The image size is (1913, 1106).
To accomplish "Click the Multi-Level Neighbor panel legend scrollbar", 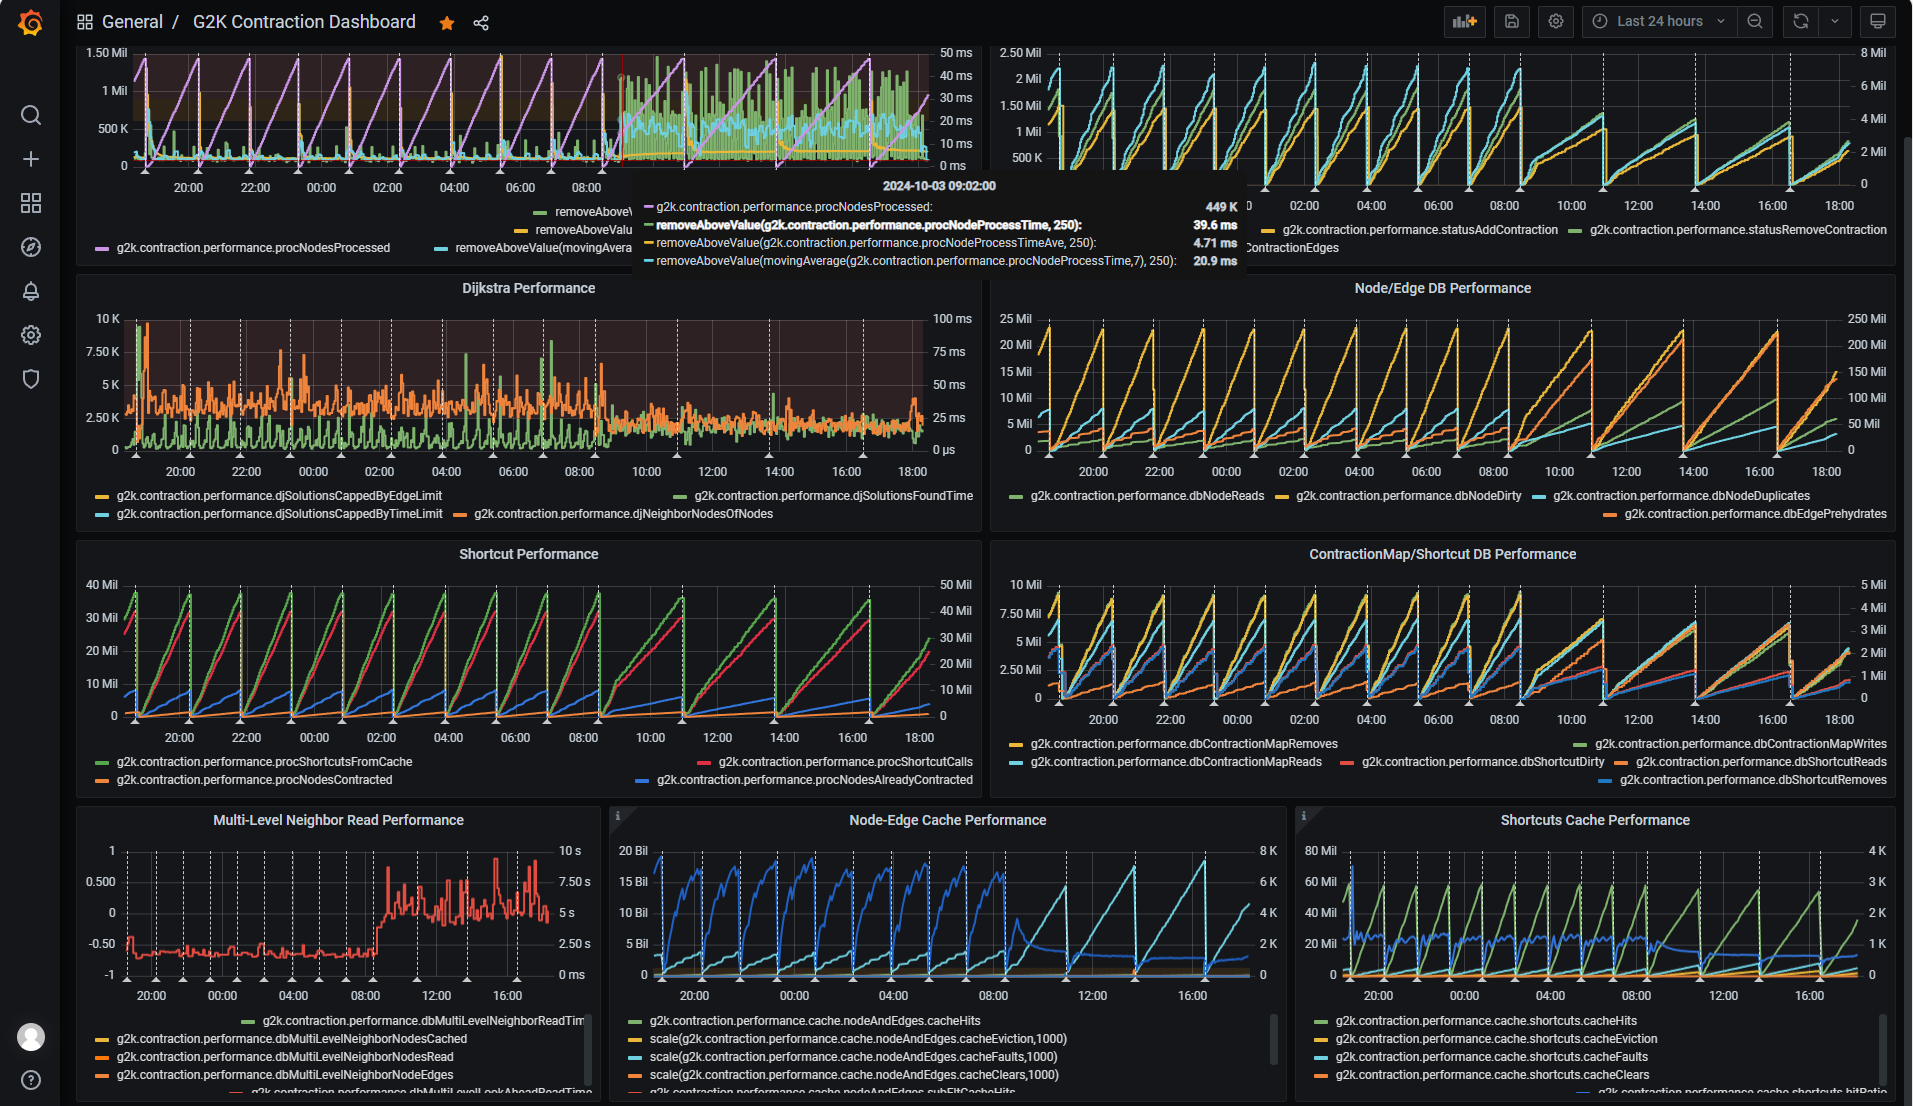I will point(587,1048).
